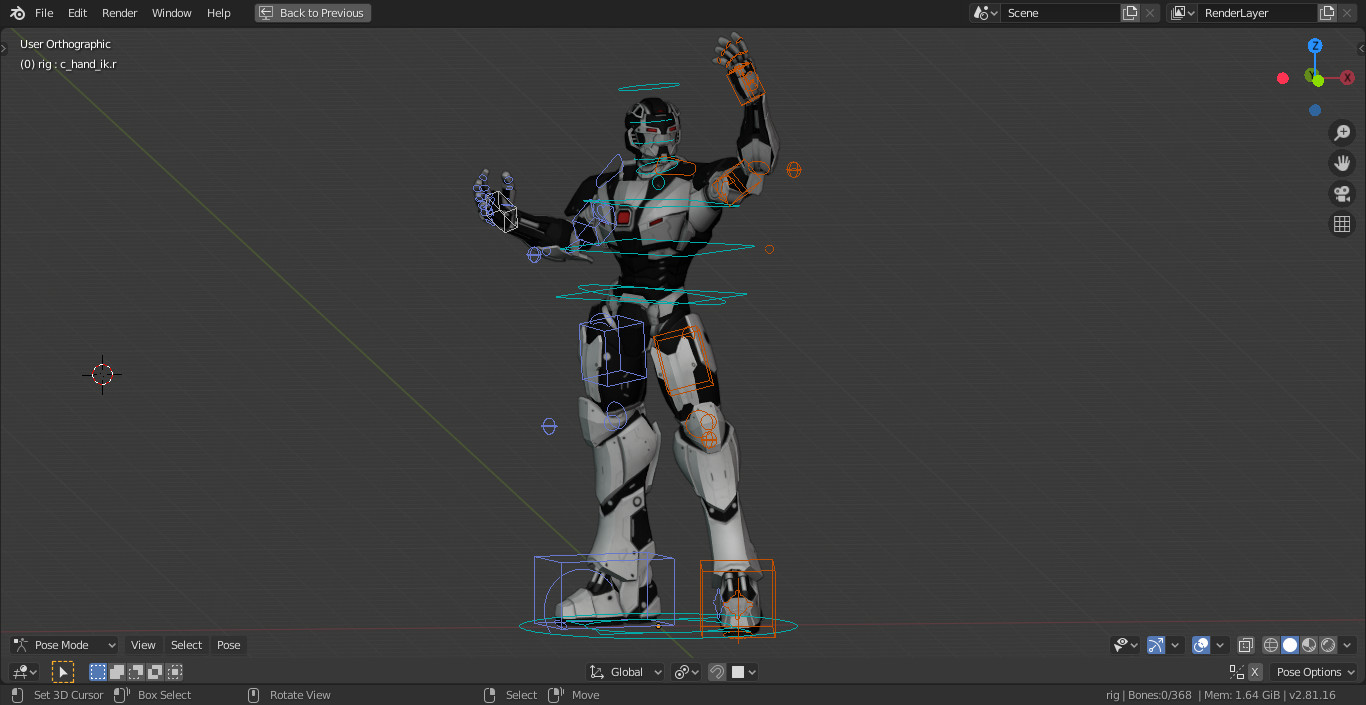
Task: Toggle X-Ray viewport display
Action: tap(1245, 645)
